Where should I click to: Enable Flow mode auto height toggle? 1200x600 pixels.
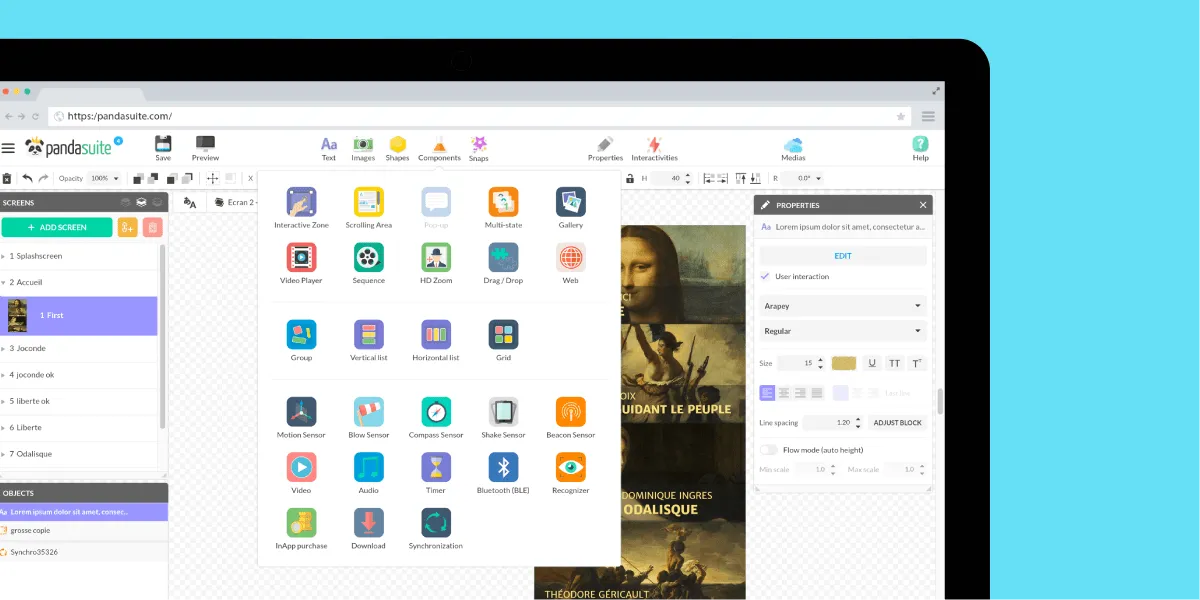[769, 450]
